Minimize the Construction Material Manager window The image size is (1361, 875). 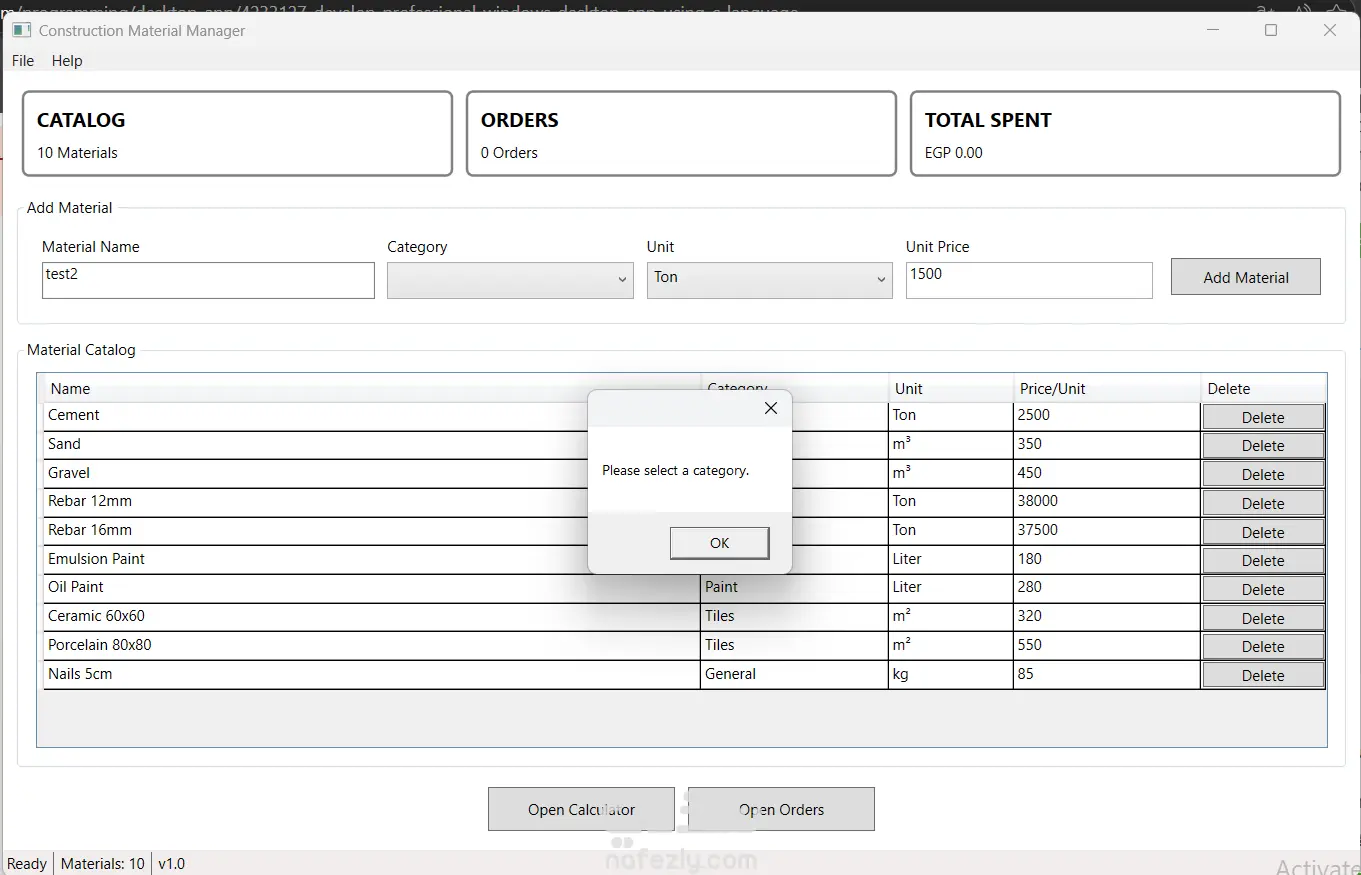pyautogui.click(x=1213, y=30)
